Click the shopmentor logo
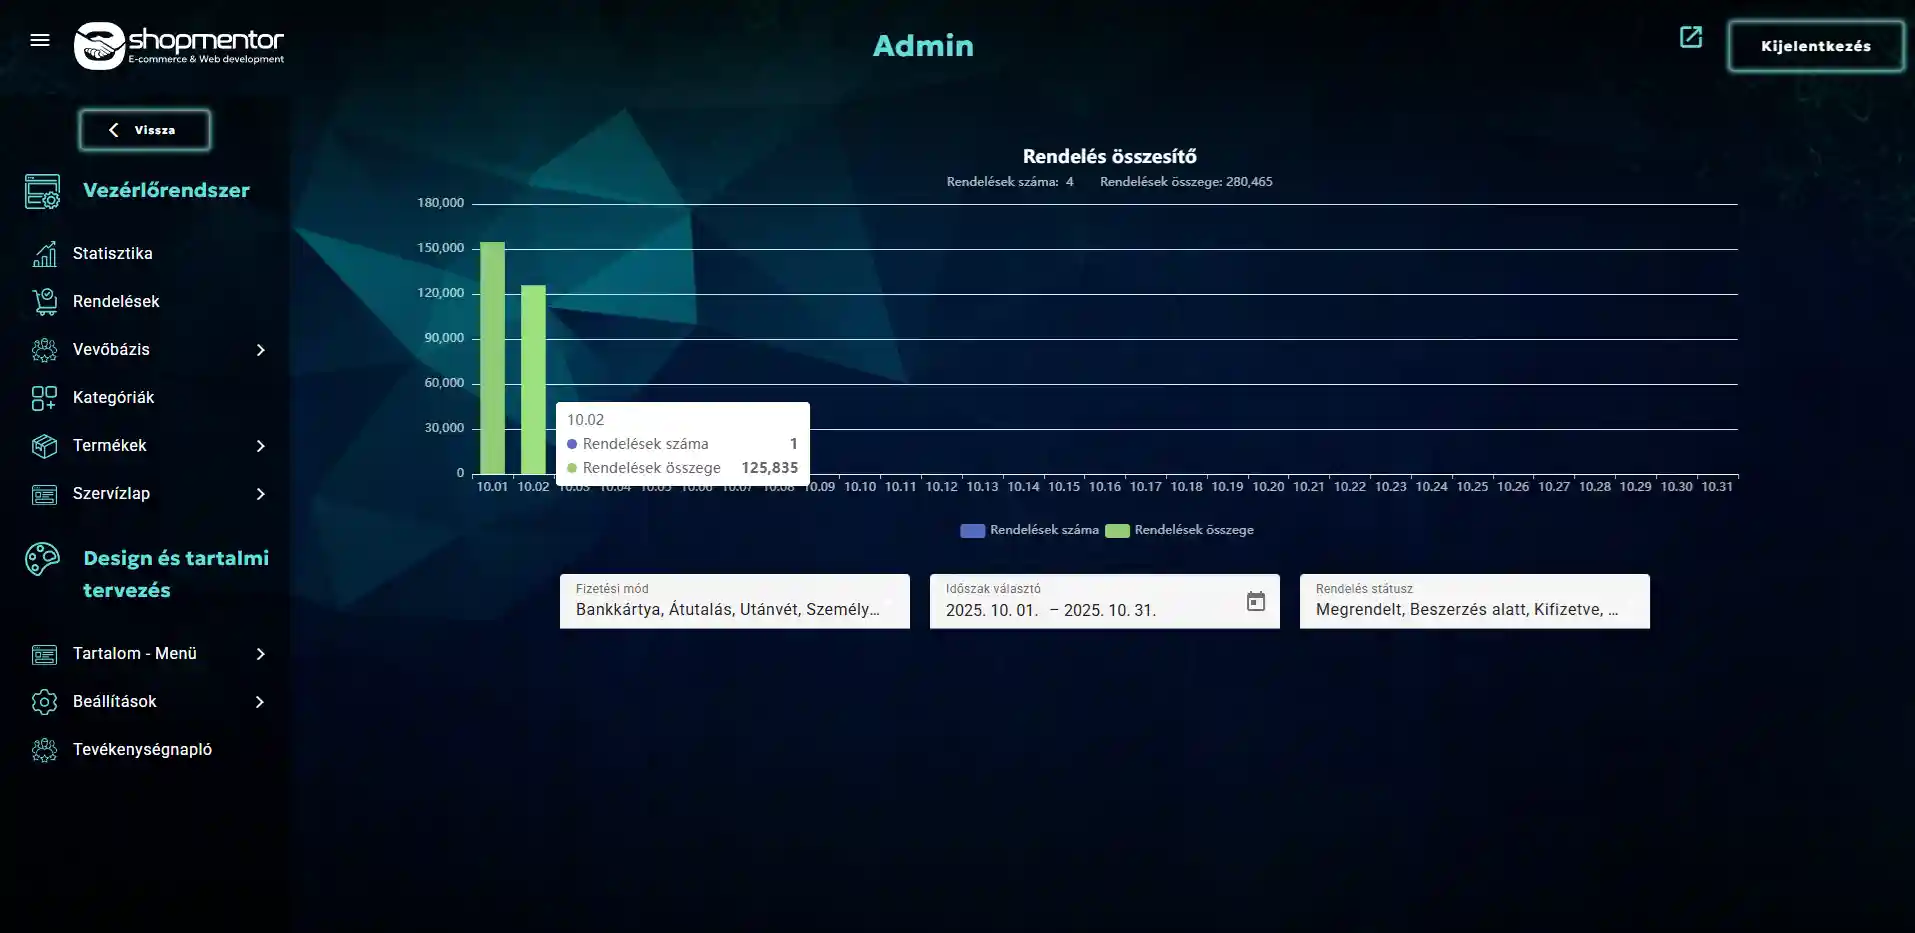Viewport: 1915px width, 933px height. point(179,45)
